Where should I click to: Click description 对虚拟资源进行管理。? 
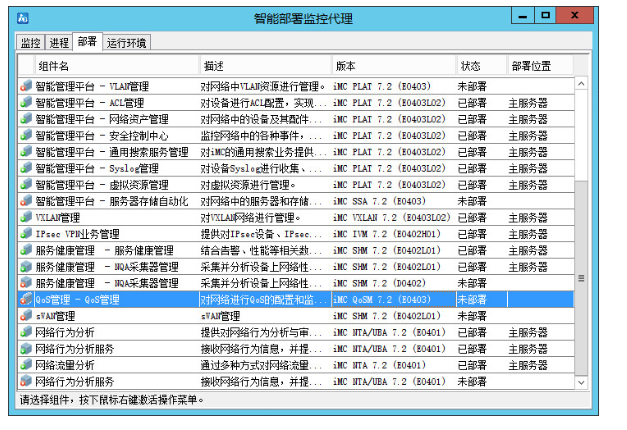point(248,185)
